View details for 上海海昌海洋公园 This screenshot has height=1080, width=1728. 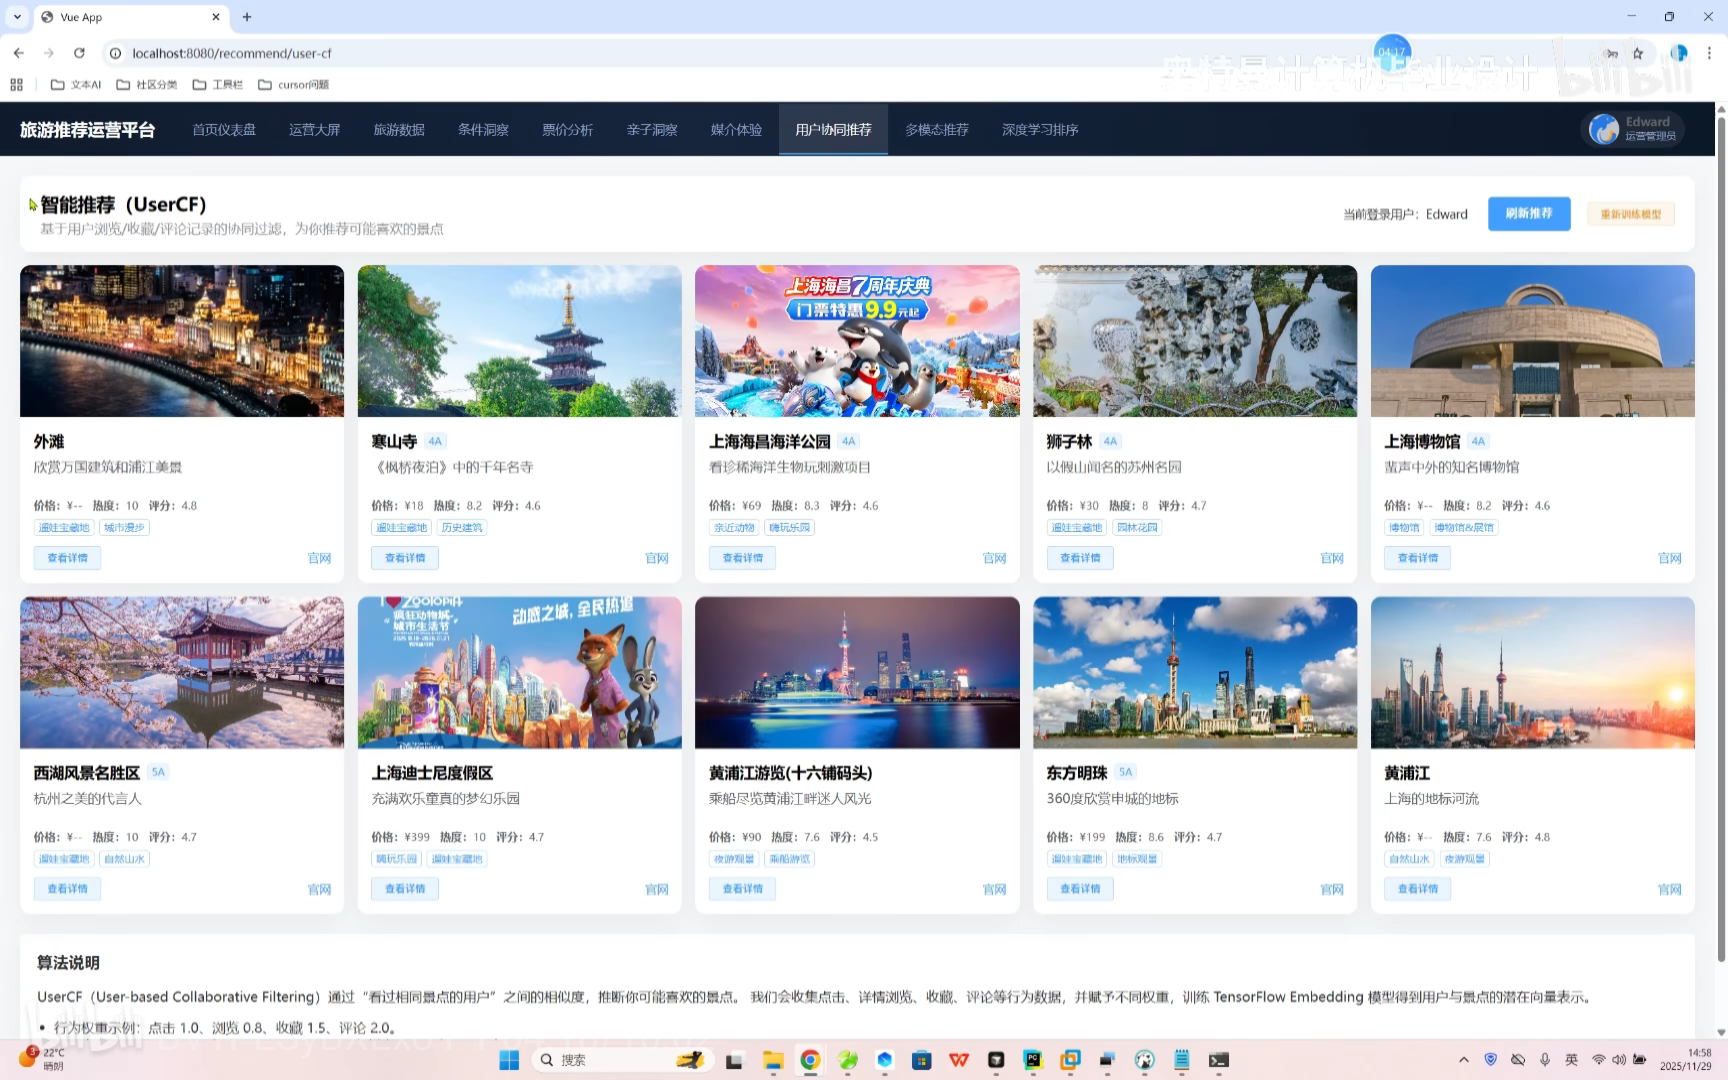click(743, 558)
